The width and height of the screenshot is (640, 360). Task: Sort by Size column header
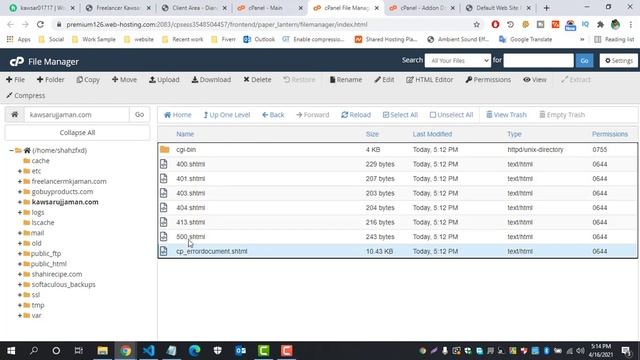372,134
